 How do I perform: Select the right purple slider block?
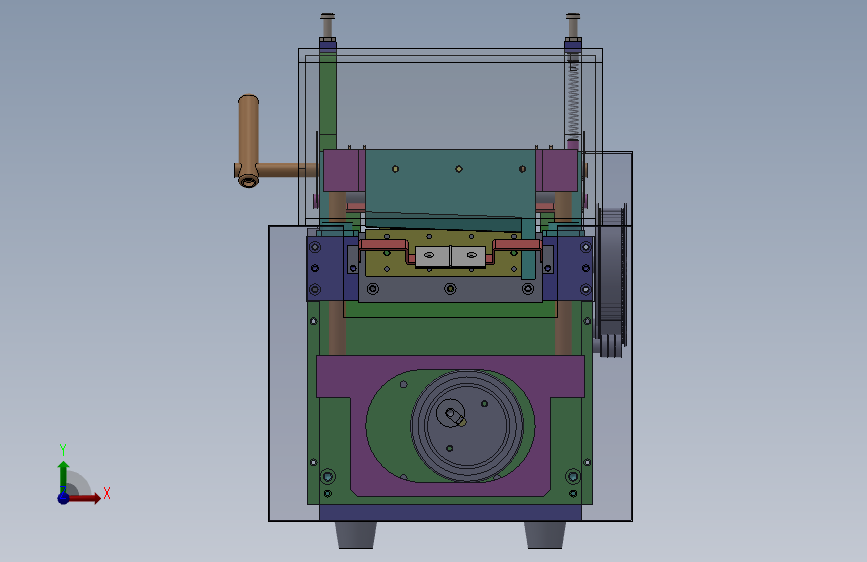pos(560,170)
